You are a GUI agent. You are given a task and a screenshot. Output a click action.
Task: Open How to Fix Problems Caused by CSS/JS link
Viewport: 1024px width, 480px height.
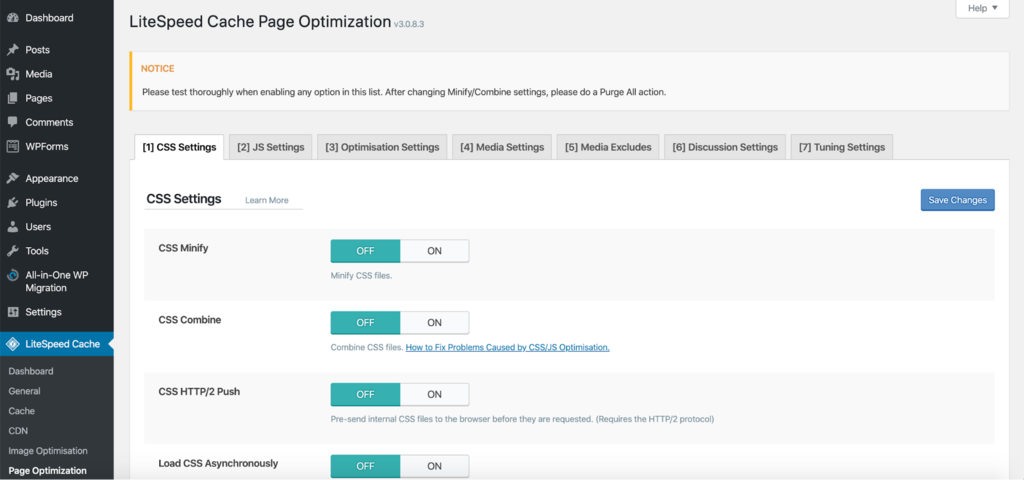(x=507, y=347)
